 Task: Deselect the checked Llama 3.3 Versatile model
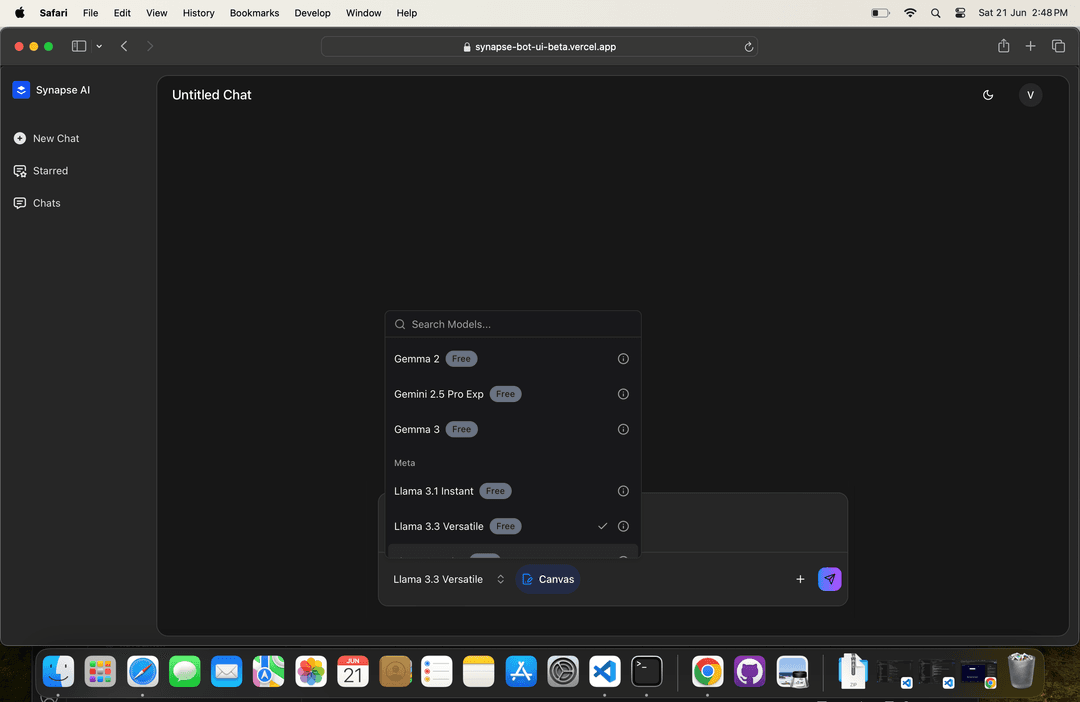pyautogui.click(x=602, y=525)
